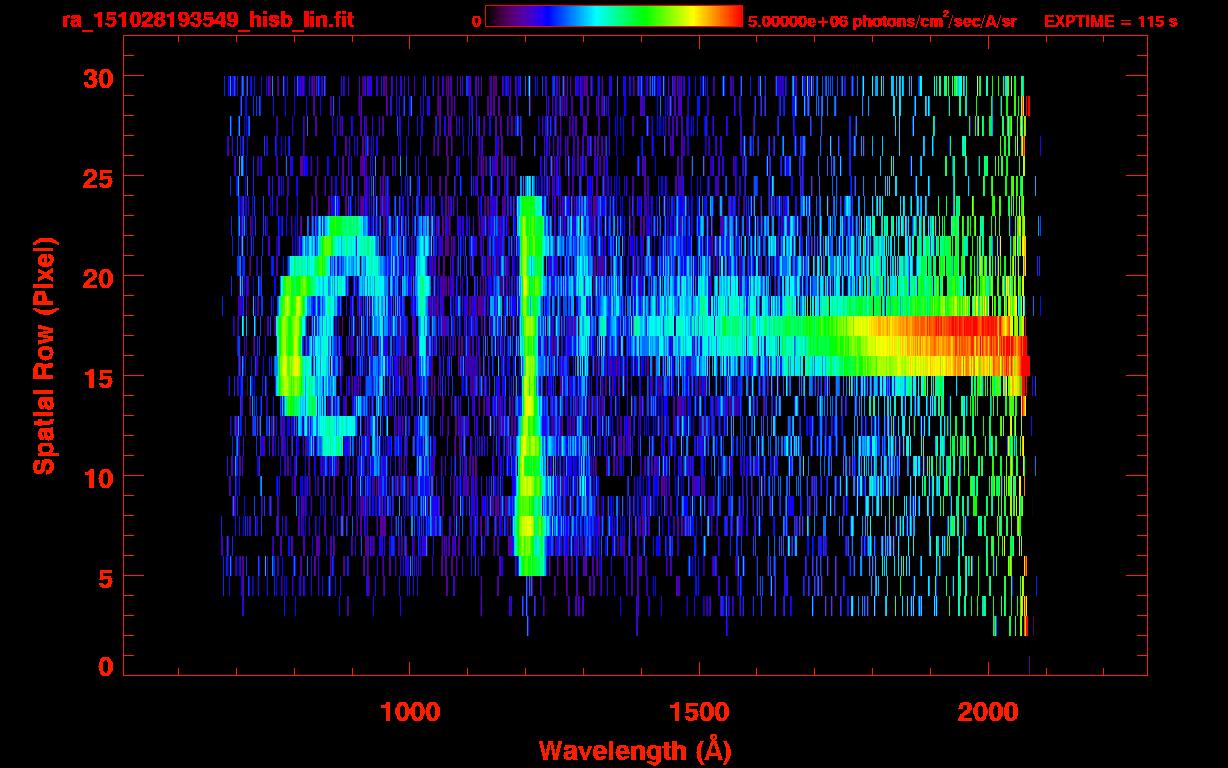
Task: Click the Spatial Row (Pixel) axis title
Action: 44,355
